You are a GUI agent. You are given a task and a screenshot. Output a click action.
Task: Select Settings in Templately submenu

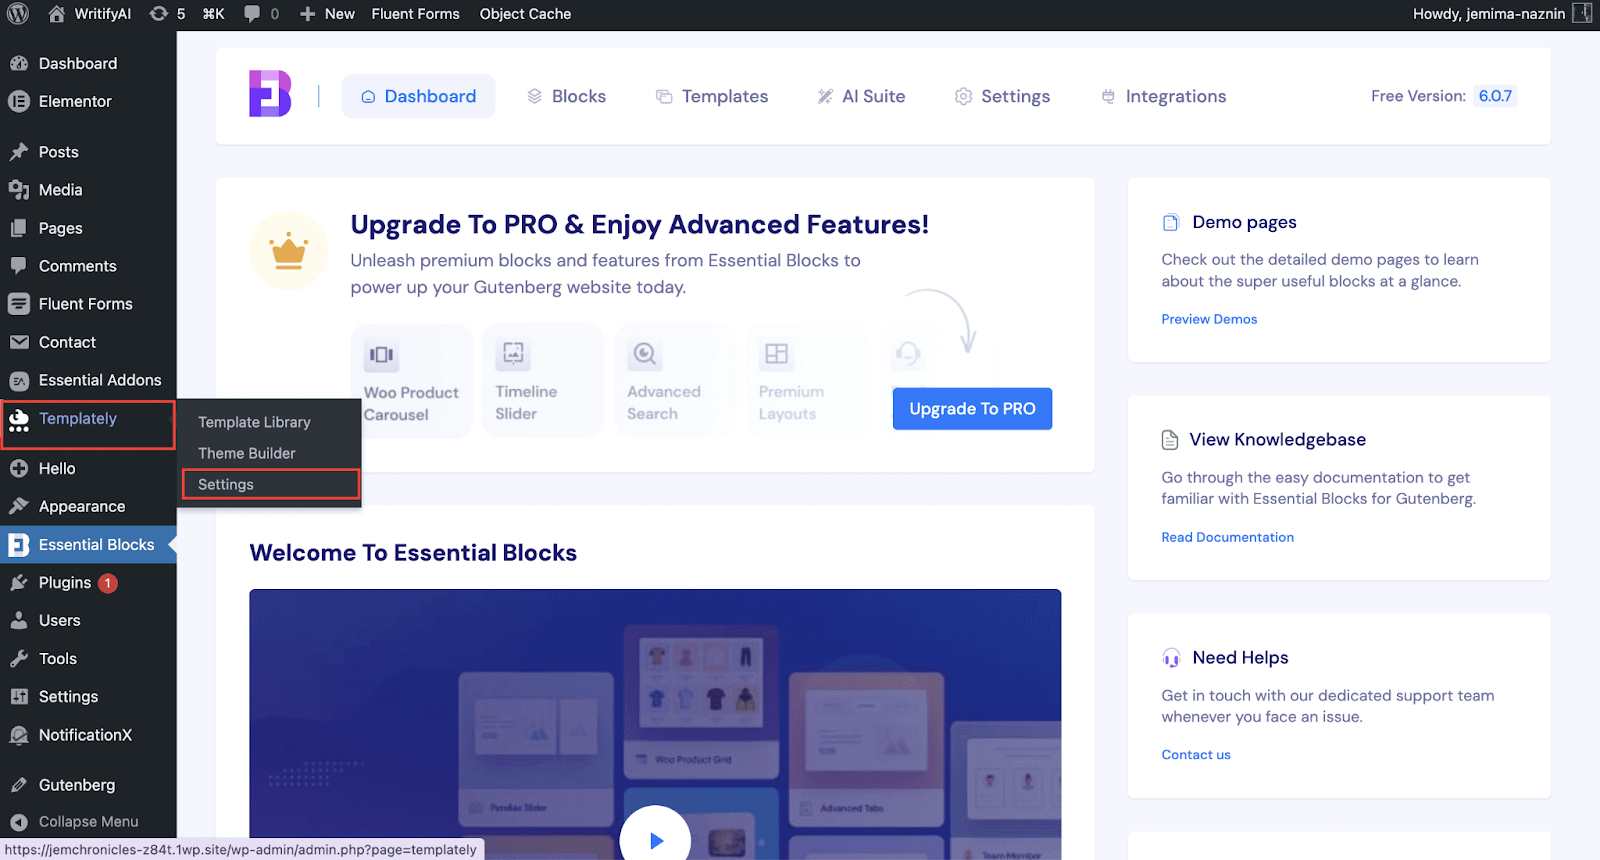[x=270, y=484]
